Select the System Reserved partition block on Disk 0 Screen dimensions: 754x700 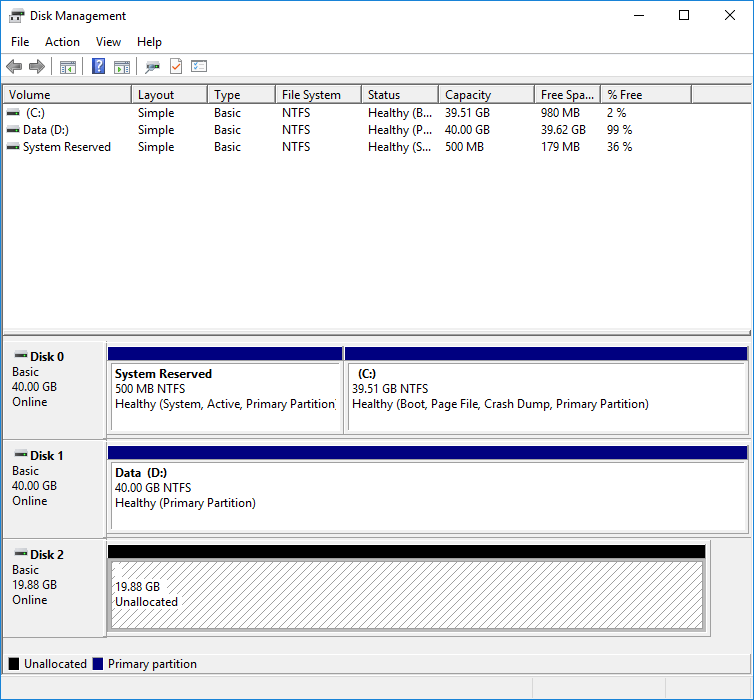(x=225, y=390)
